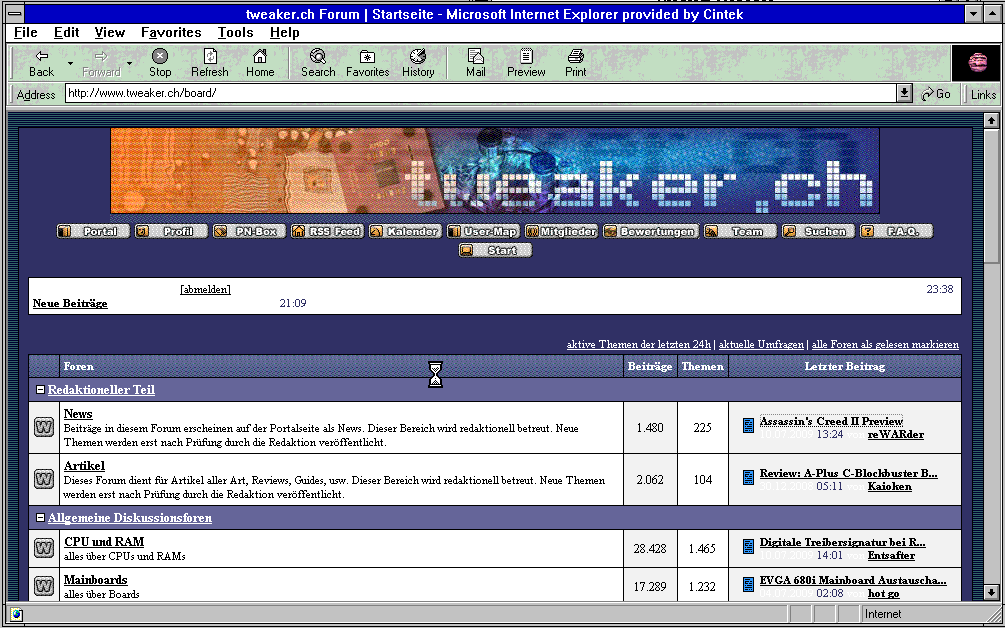Click the abmelden logout link
Viewport: 1005px width, 628px height.
pyautogui.click(x=205, y=289)
